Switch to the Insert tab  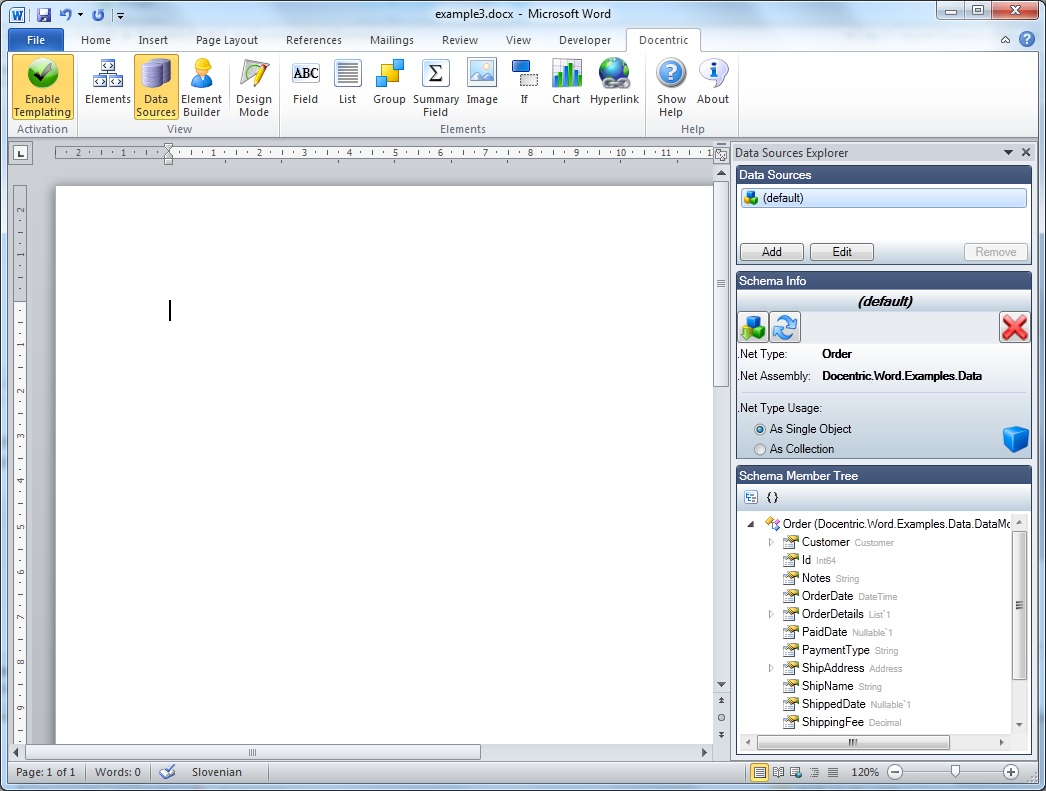click(153, 40)
